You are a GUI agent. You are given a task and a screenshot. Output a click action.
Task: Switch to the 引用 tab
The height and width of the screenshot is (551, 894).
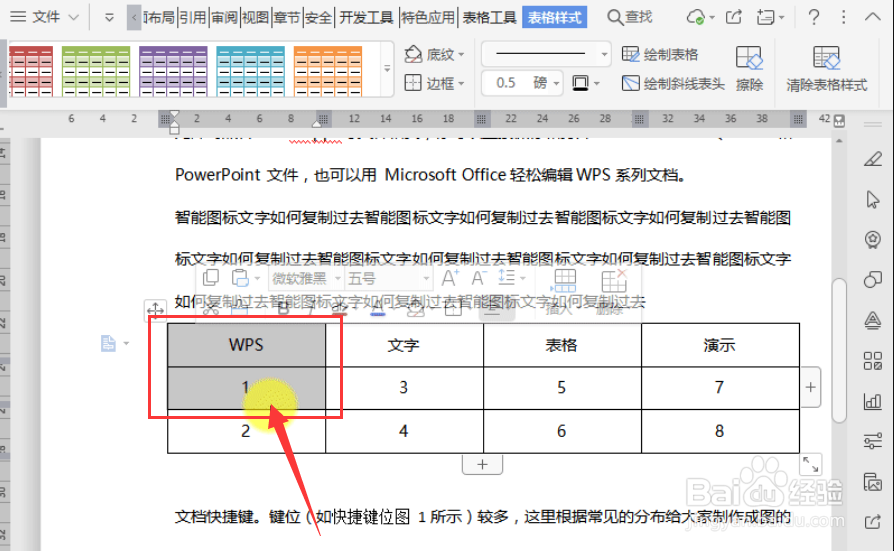tap(193, 18)
